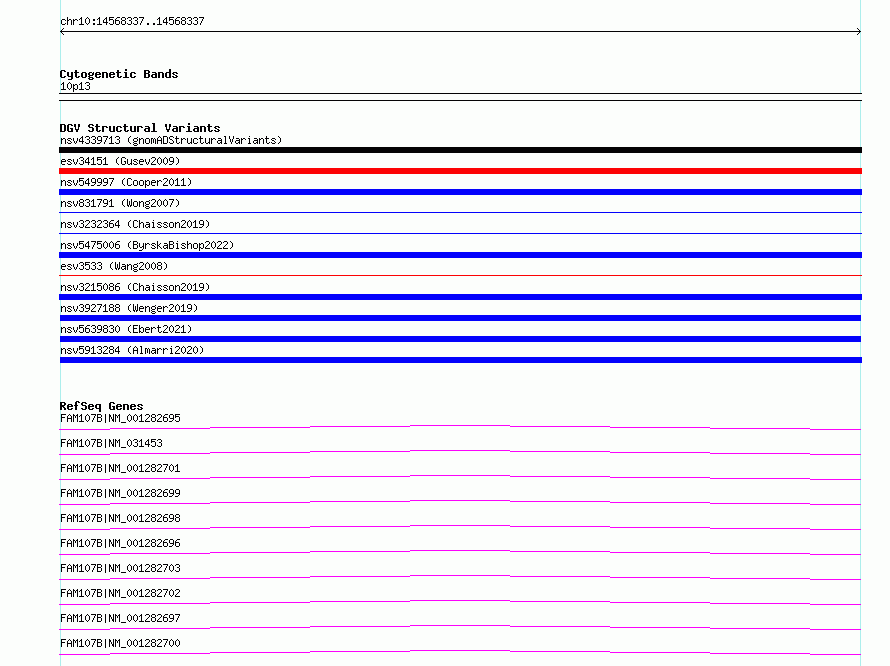Select transcript FAM107B|NM_001282696
890x666 pixels.
(x=120, y=543)
